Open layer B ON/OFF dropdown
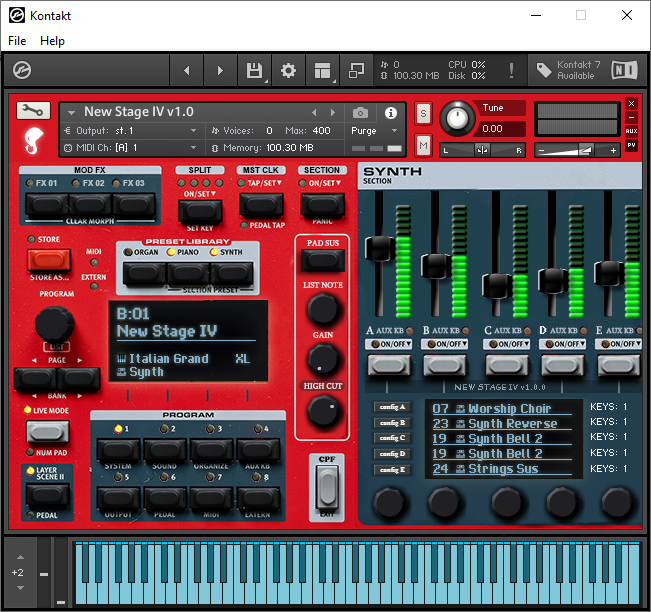Screen dimensions: 651x612 pos(445,344)
